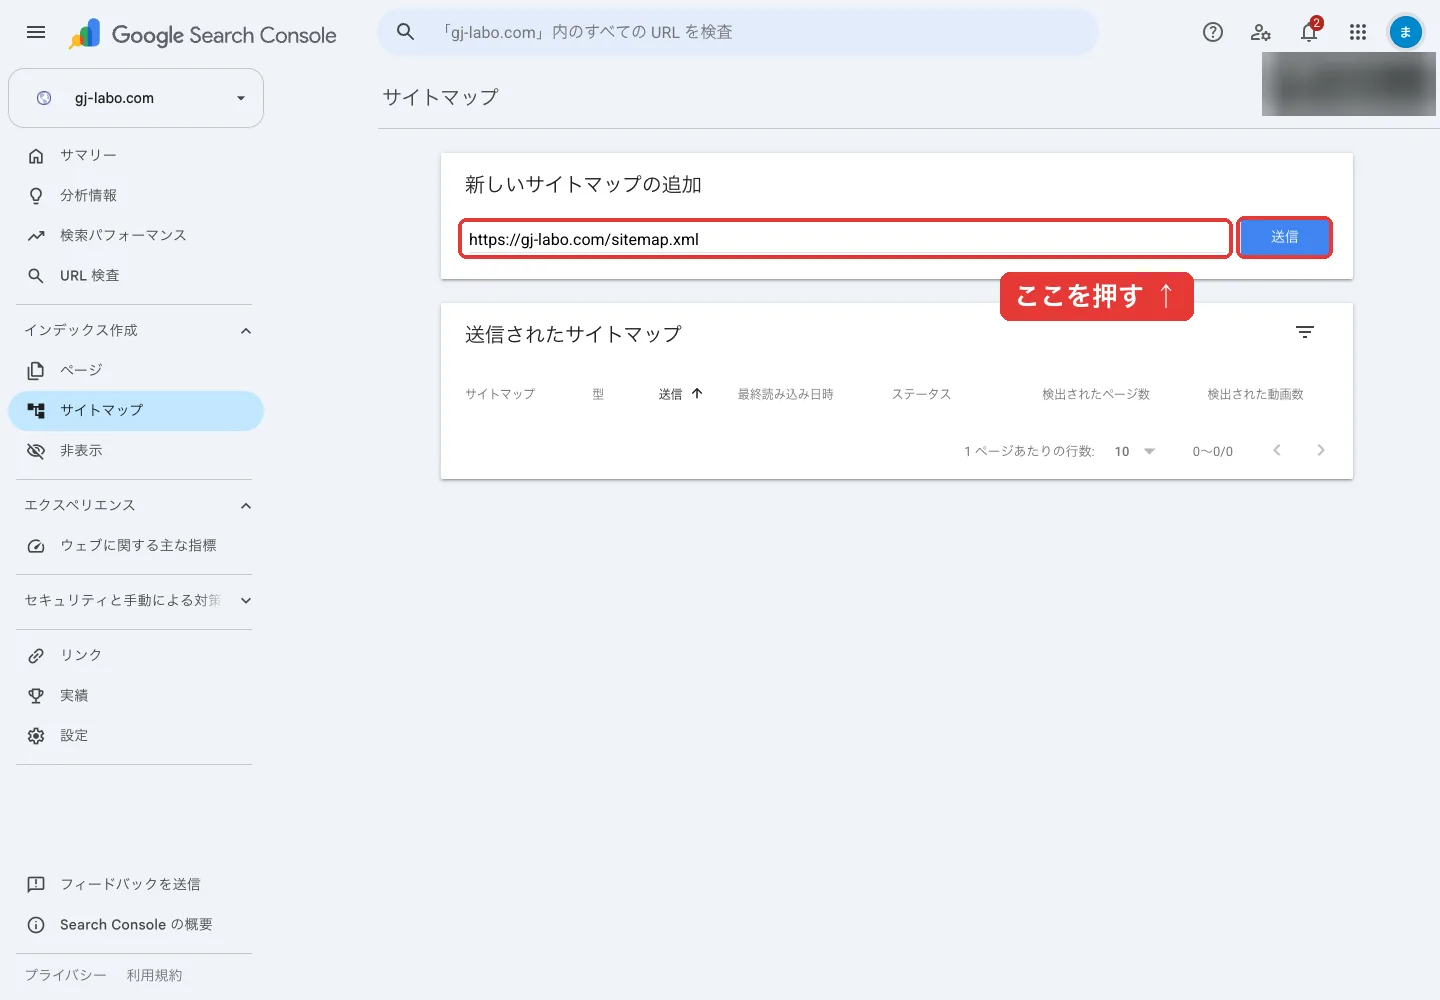Click the filter icon in submitted sitemaps
The width and height of the screenshot is (1440, 1000).
(1305, 332)
